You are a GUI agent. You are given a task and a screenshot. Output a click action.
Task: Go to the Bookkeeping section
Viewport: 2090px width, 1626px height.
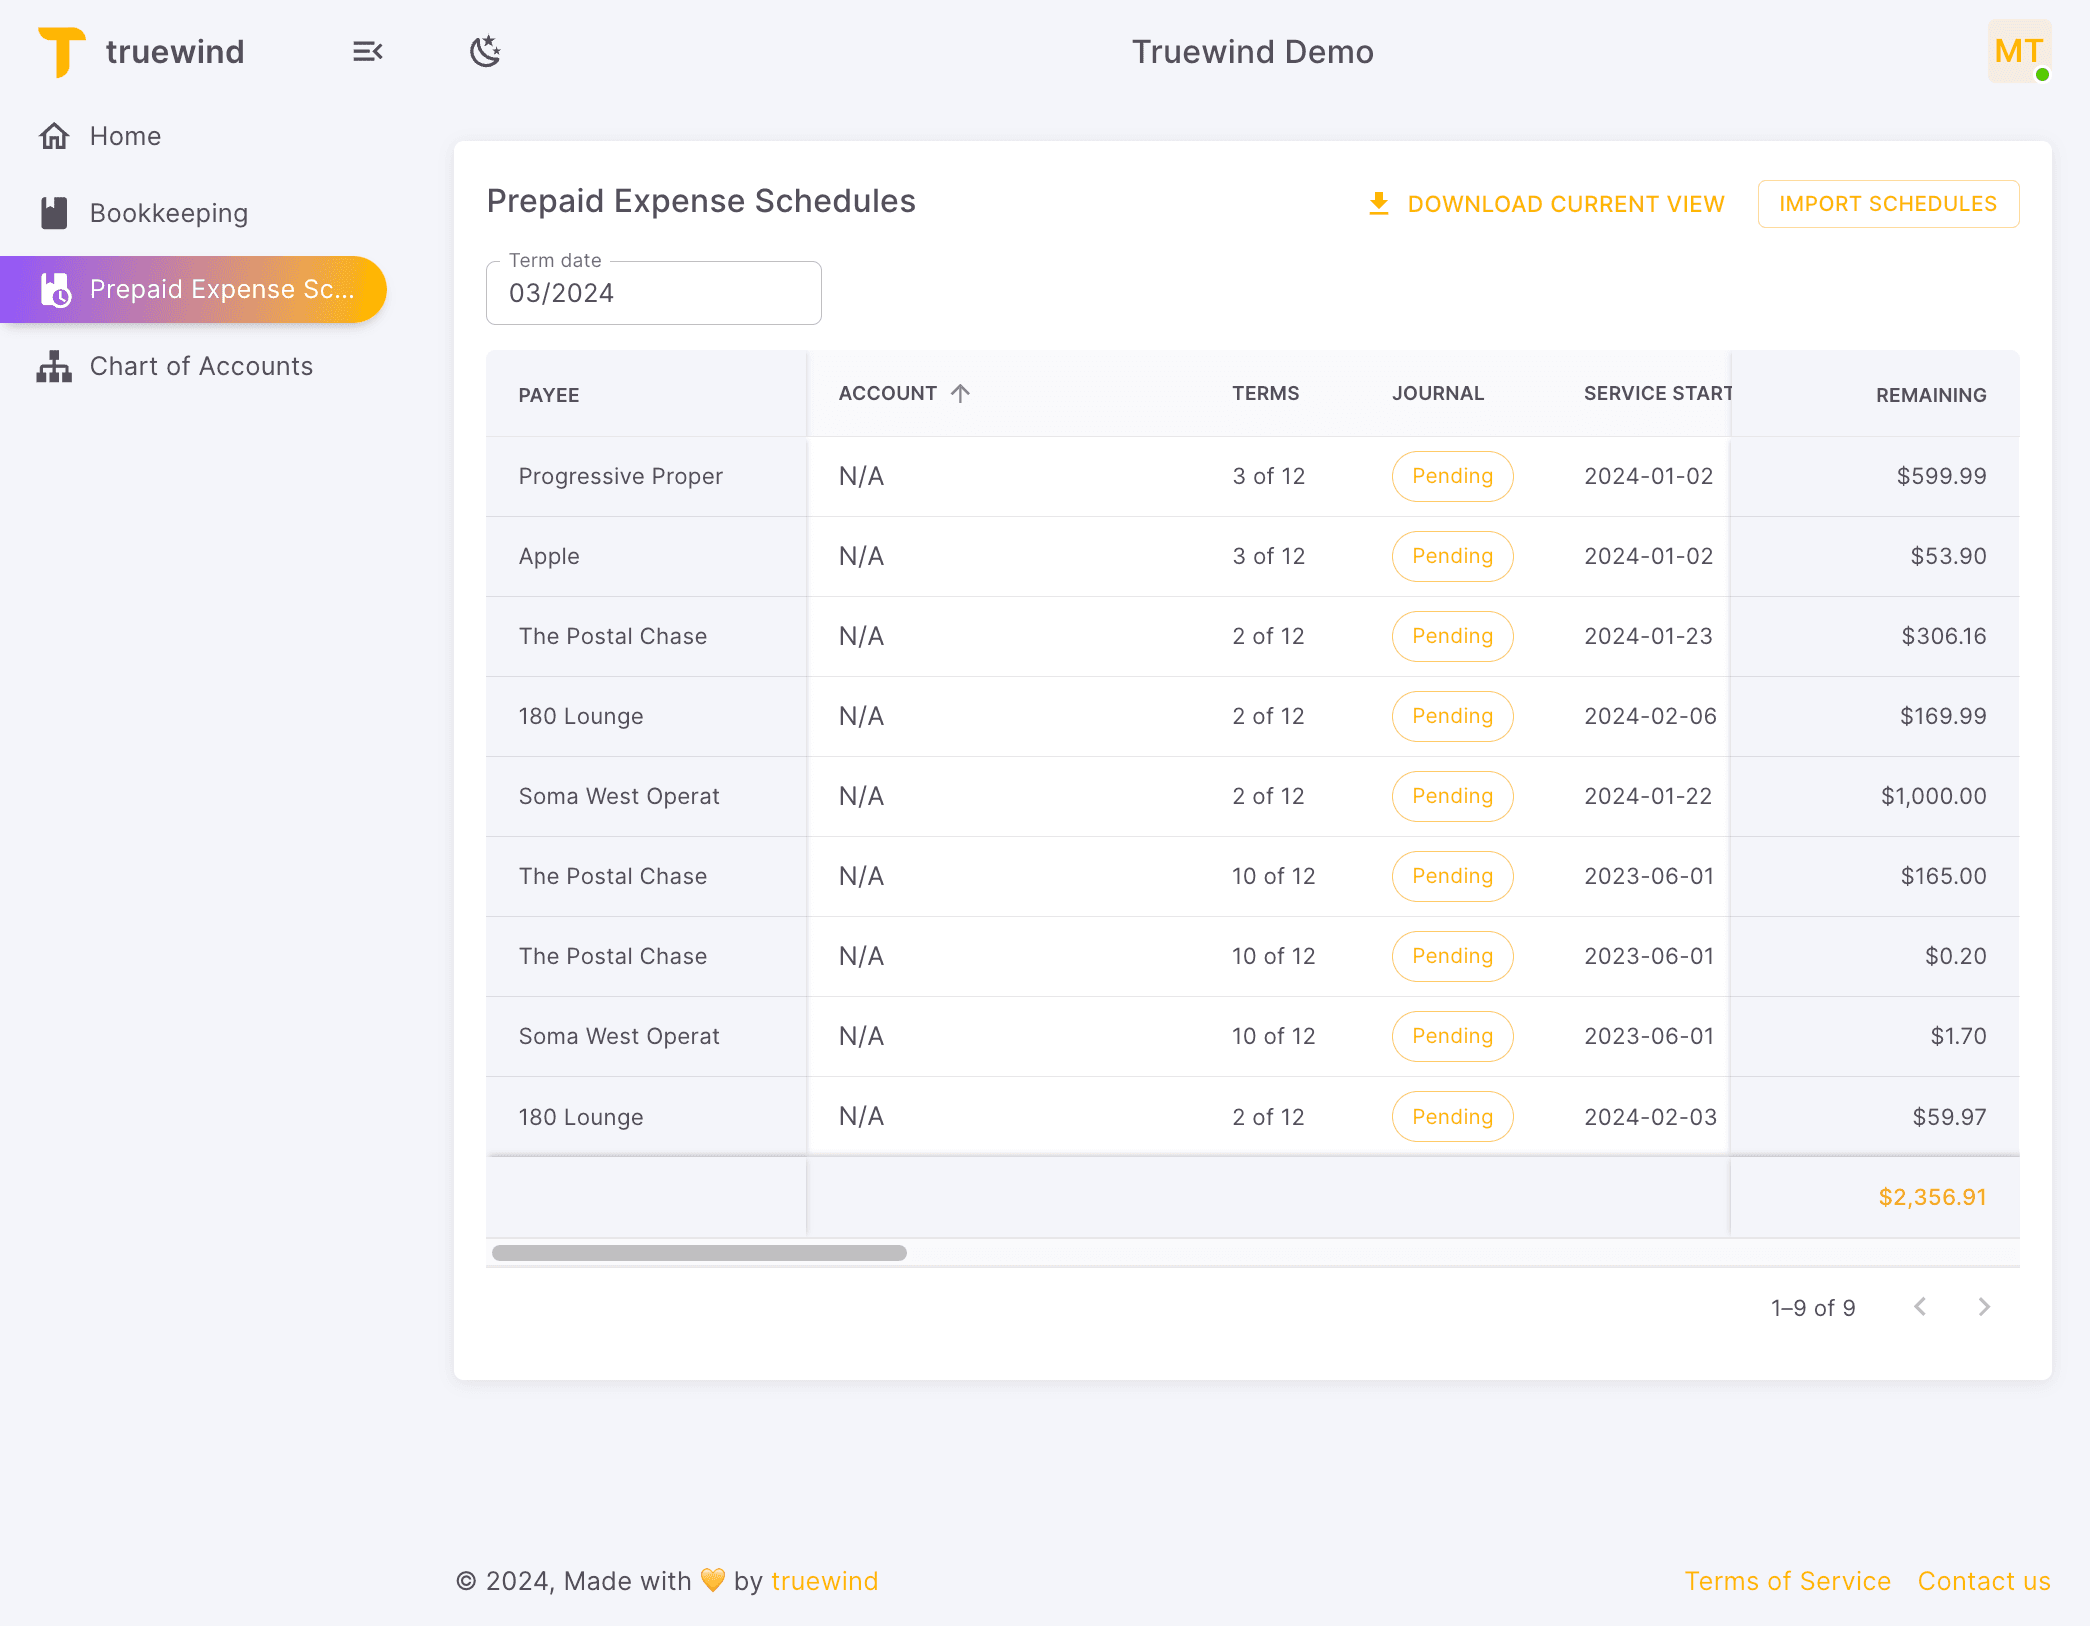[170, 212]
